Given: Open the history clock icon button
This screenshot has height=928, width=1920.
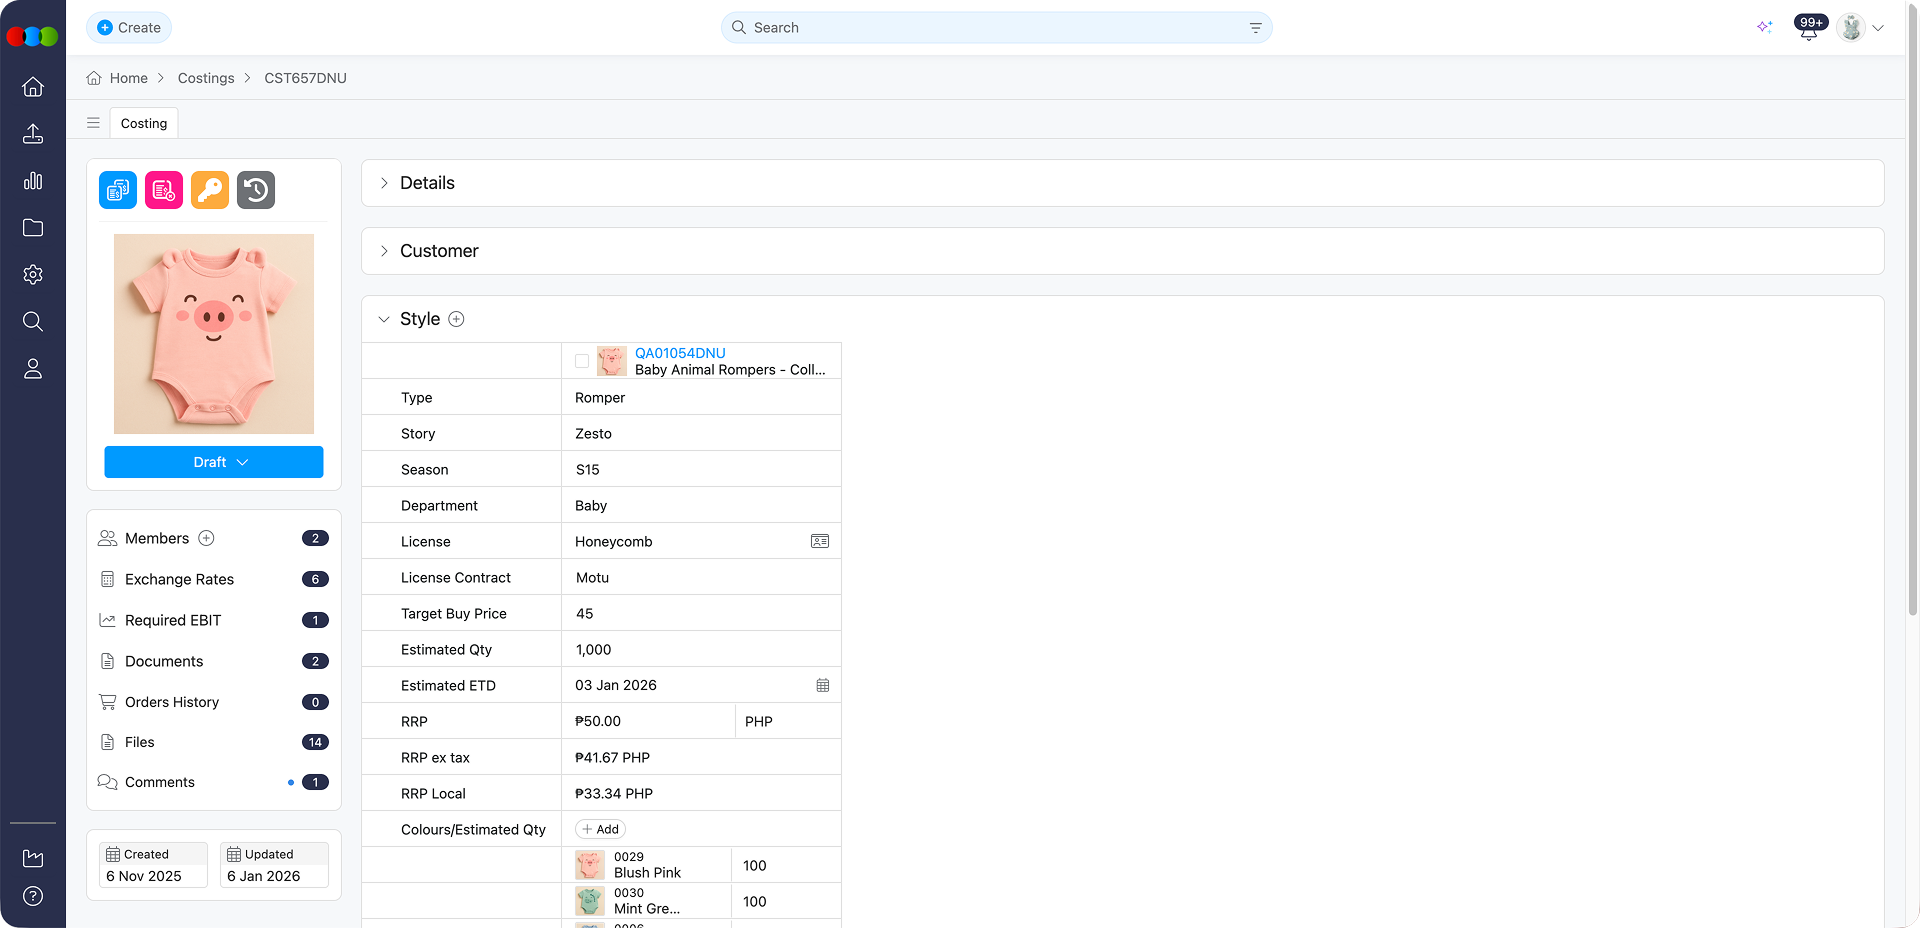Looking at the screenshot, I should click(256, 190).
